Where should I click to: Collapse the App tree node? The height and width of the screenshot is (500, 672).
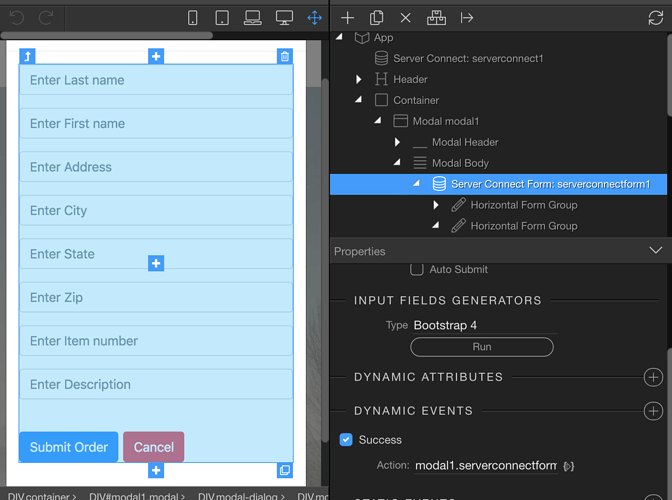click(x=339, y=37)
